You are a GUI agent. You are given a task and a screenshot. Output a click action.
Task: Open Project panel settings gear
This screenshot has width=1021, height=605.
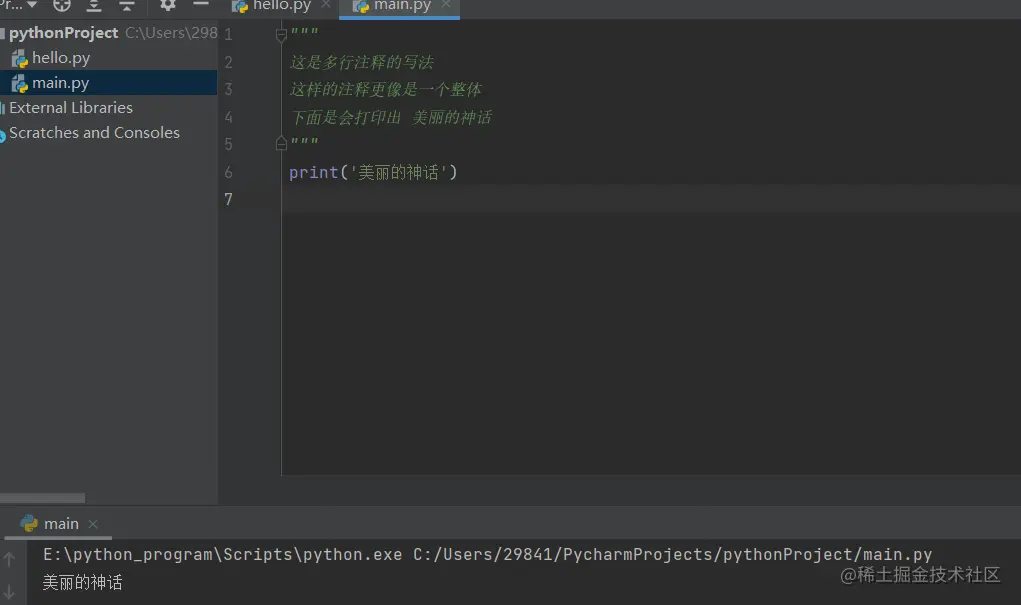(x=167, y=6)
